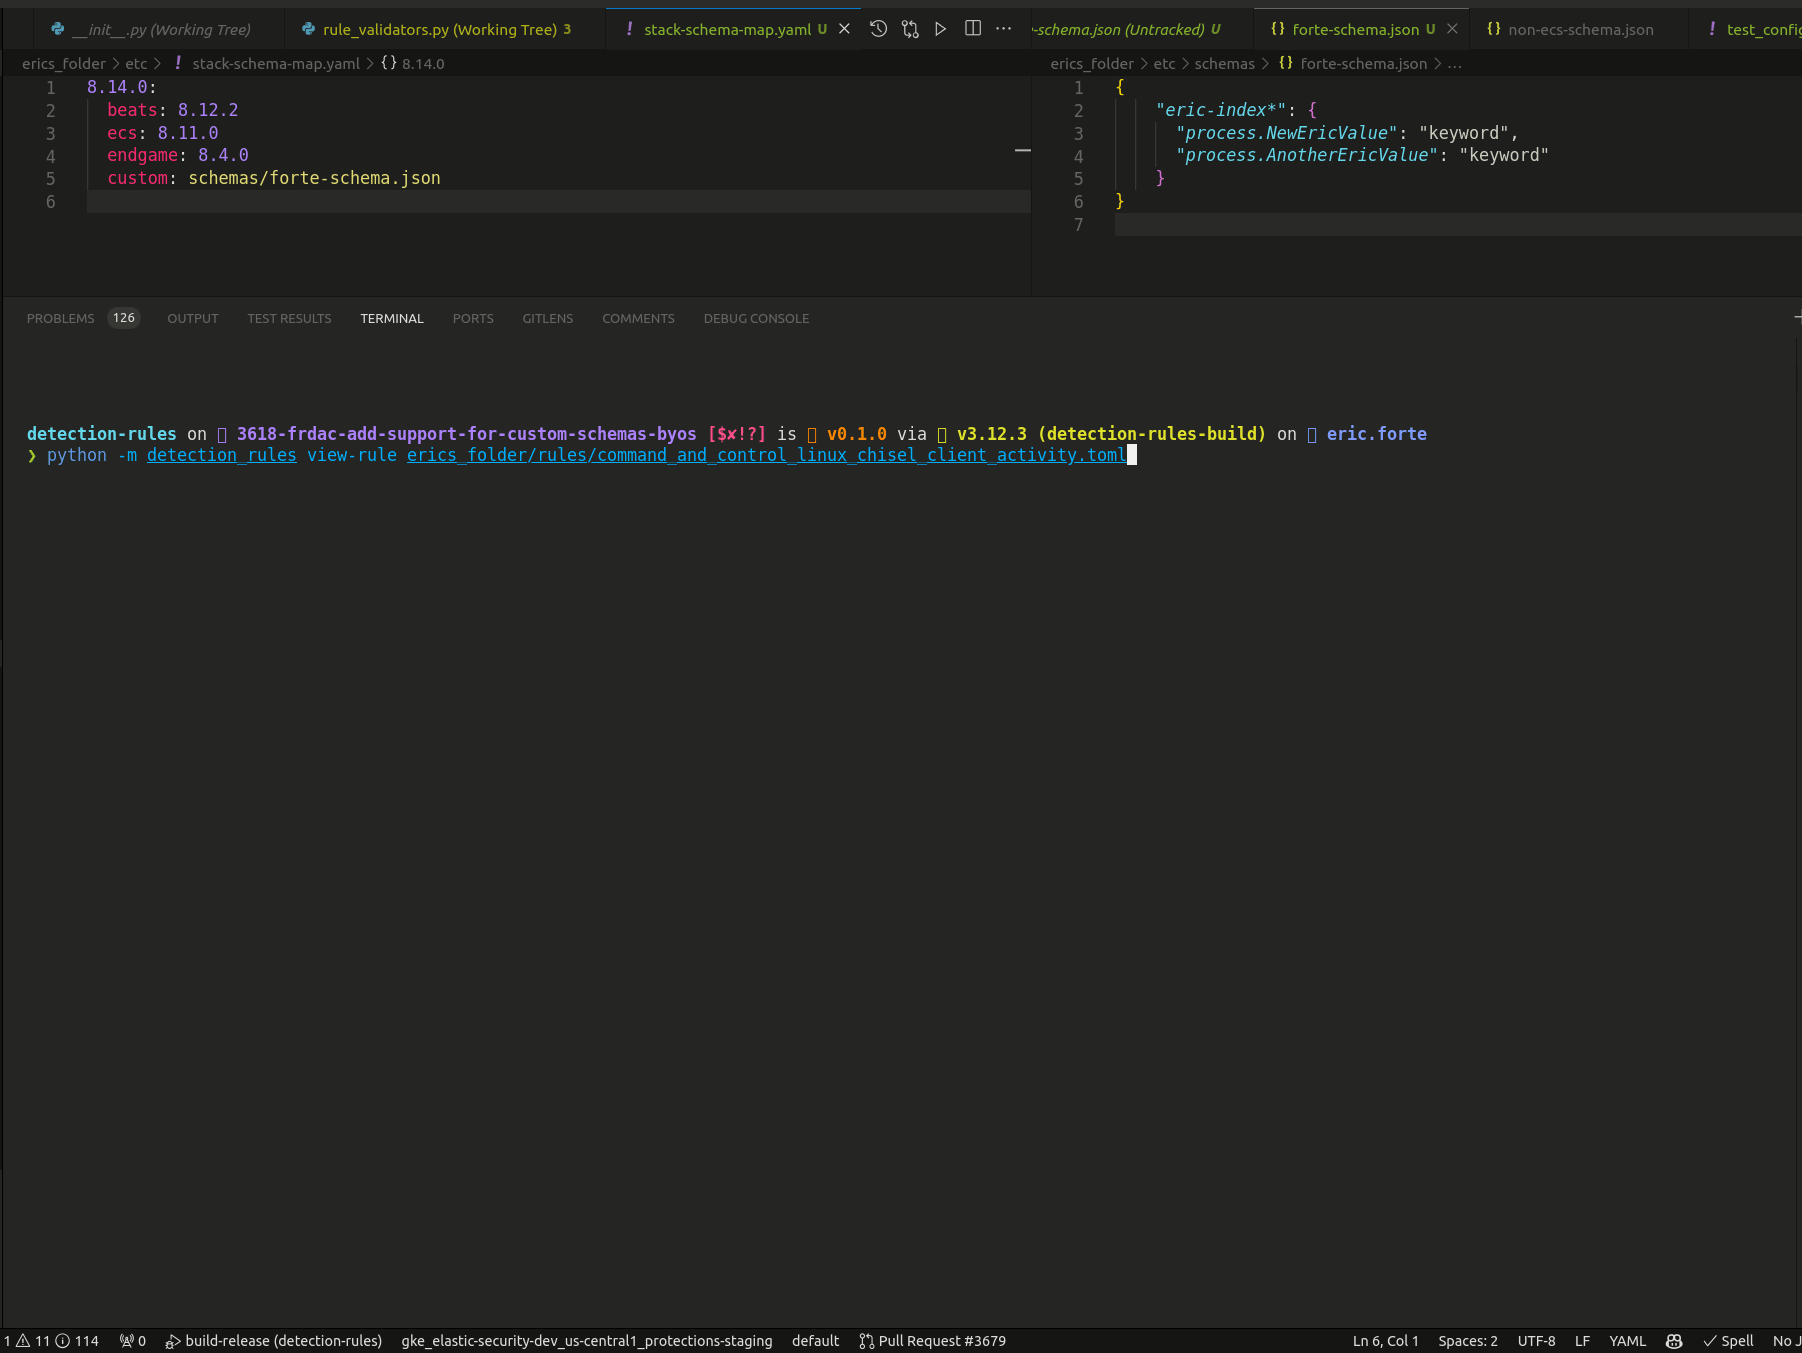Screen dimensions: 1802x1353
Task: Click the endgame: 8.4.0 line
Action: coord(177,155)
